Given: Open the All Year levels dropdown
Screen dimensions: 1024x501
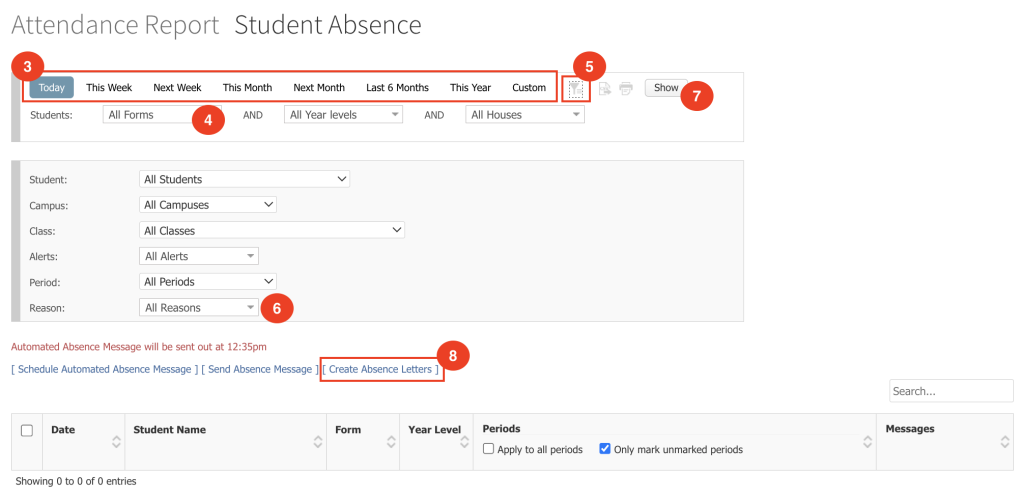Looking at the screenshot, I should pos(344,114).
